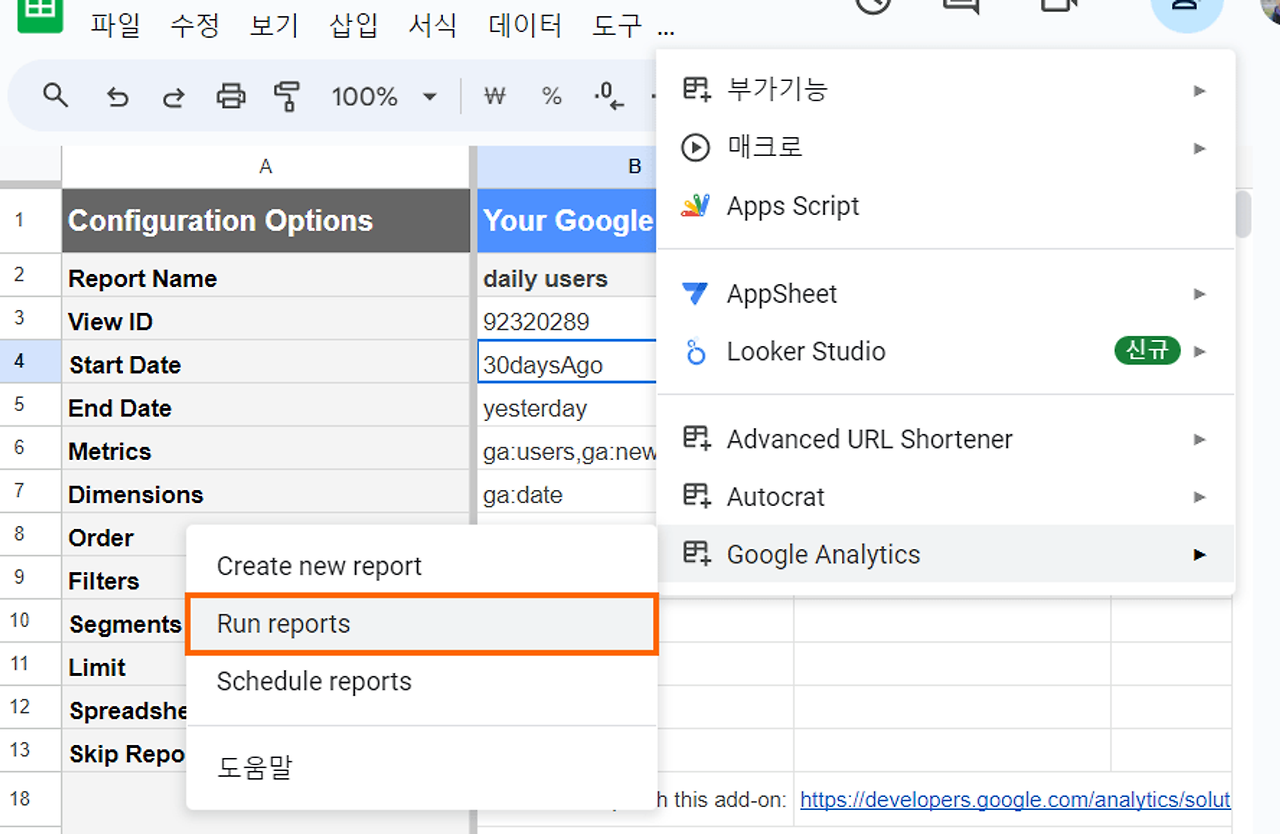Expand the AppSheet submenu arrow
The image size is (1280, 834).
(x=1200, y=294)
